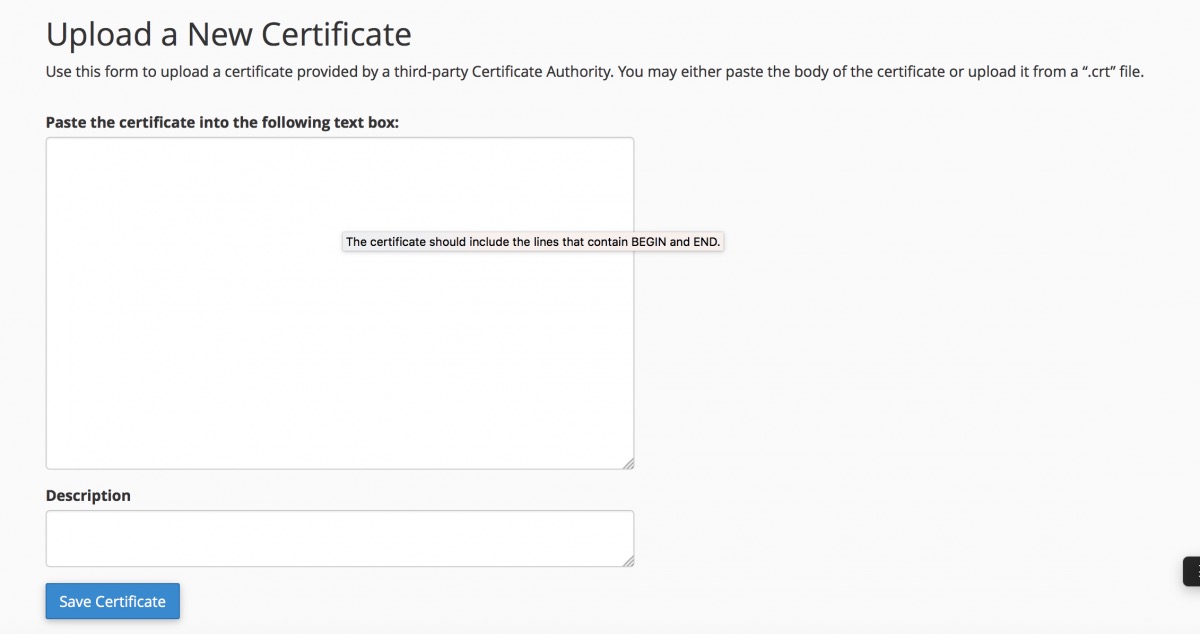Viewport: 1200px width, 634px height.
Task: Click "text box:" in the paste label
Action: pos(366,122)
